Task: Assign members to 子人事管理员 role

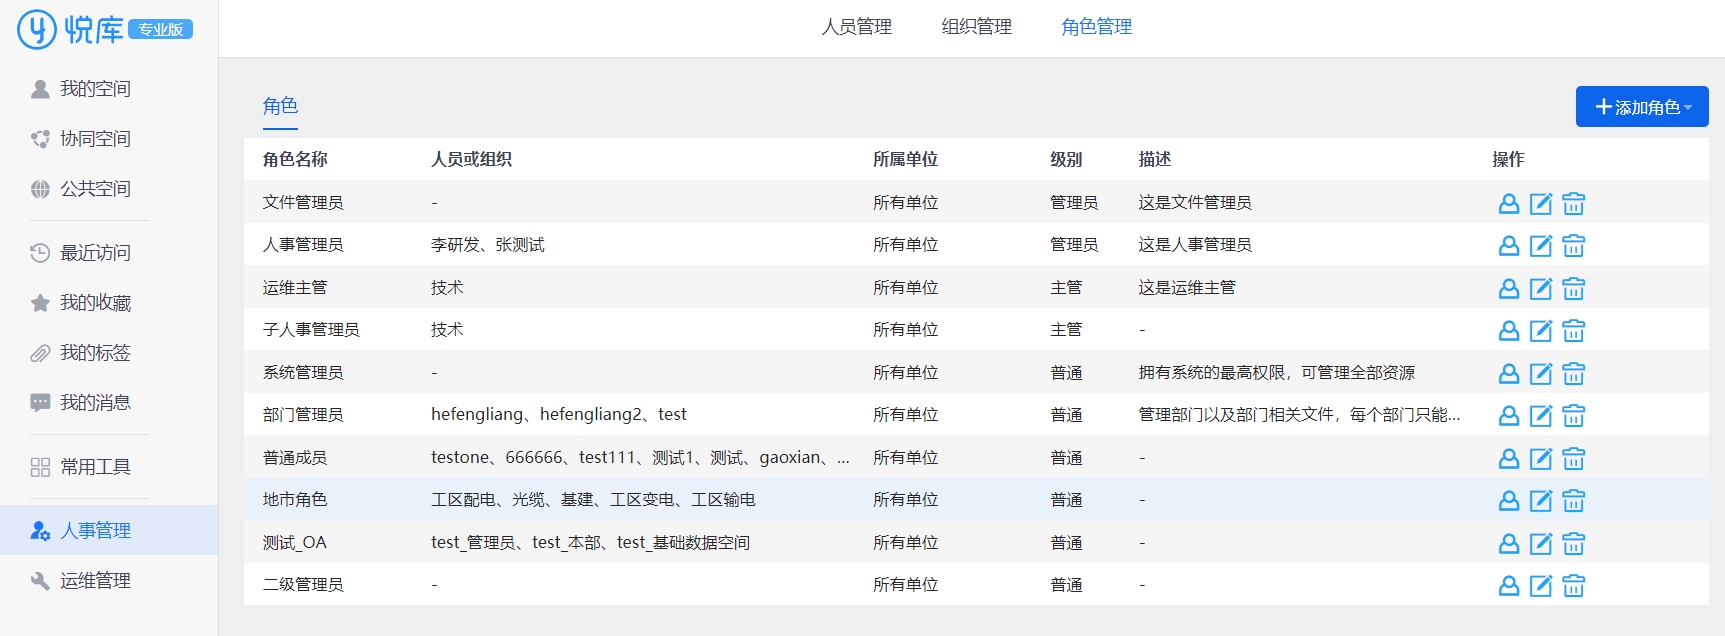Action: (1509, 331)
